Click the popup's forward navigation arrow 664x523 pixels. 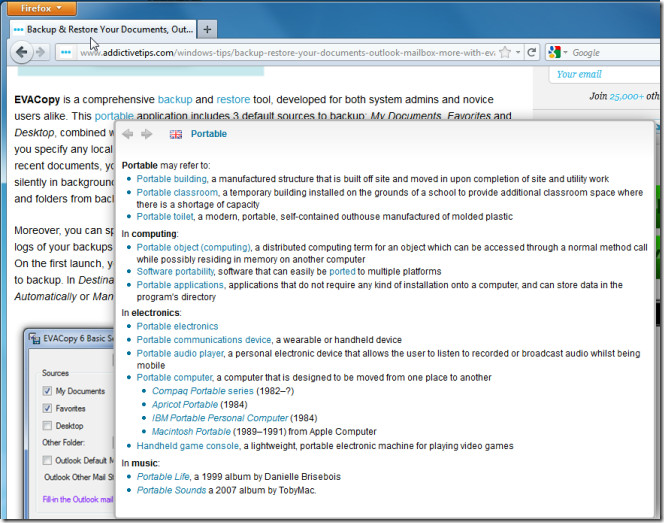pyautogui.click(x=147, y=134)
